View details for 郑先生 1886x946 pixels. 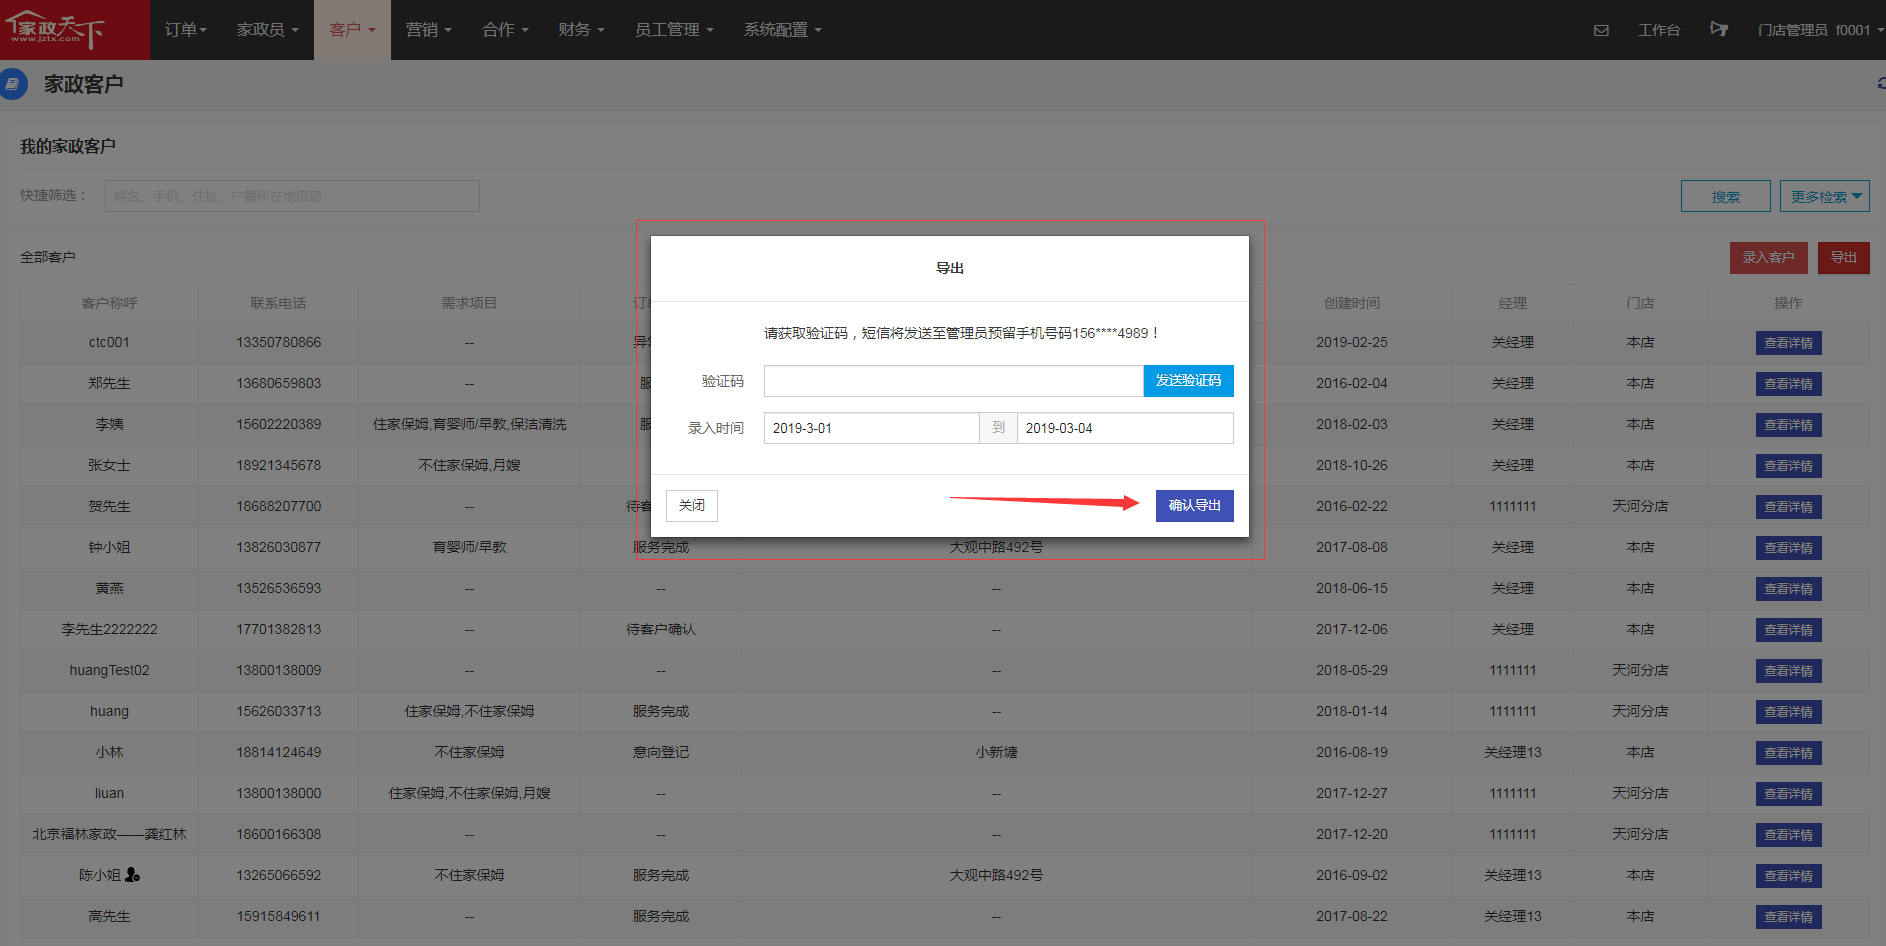(1788, 384)
